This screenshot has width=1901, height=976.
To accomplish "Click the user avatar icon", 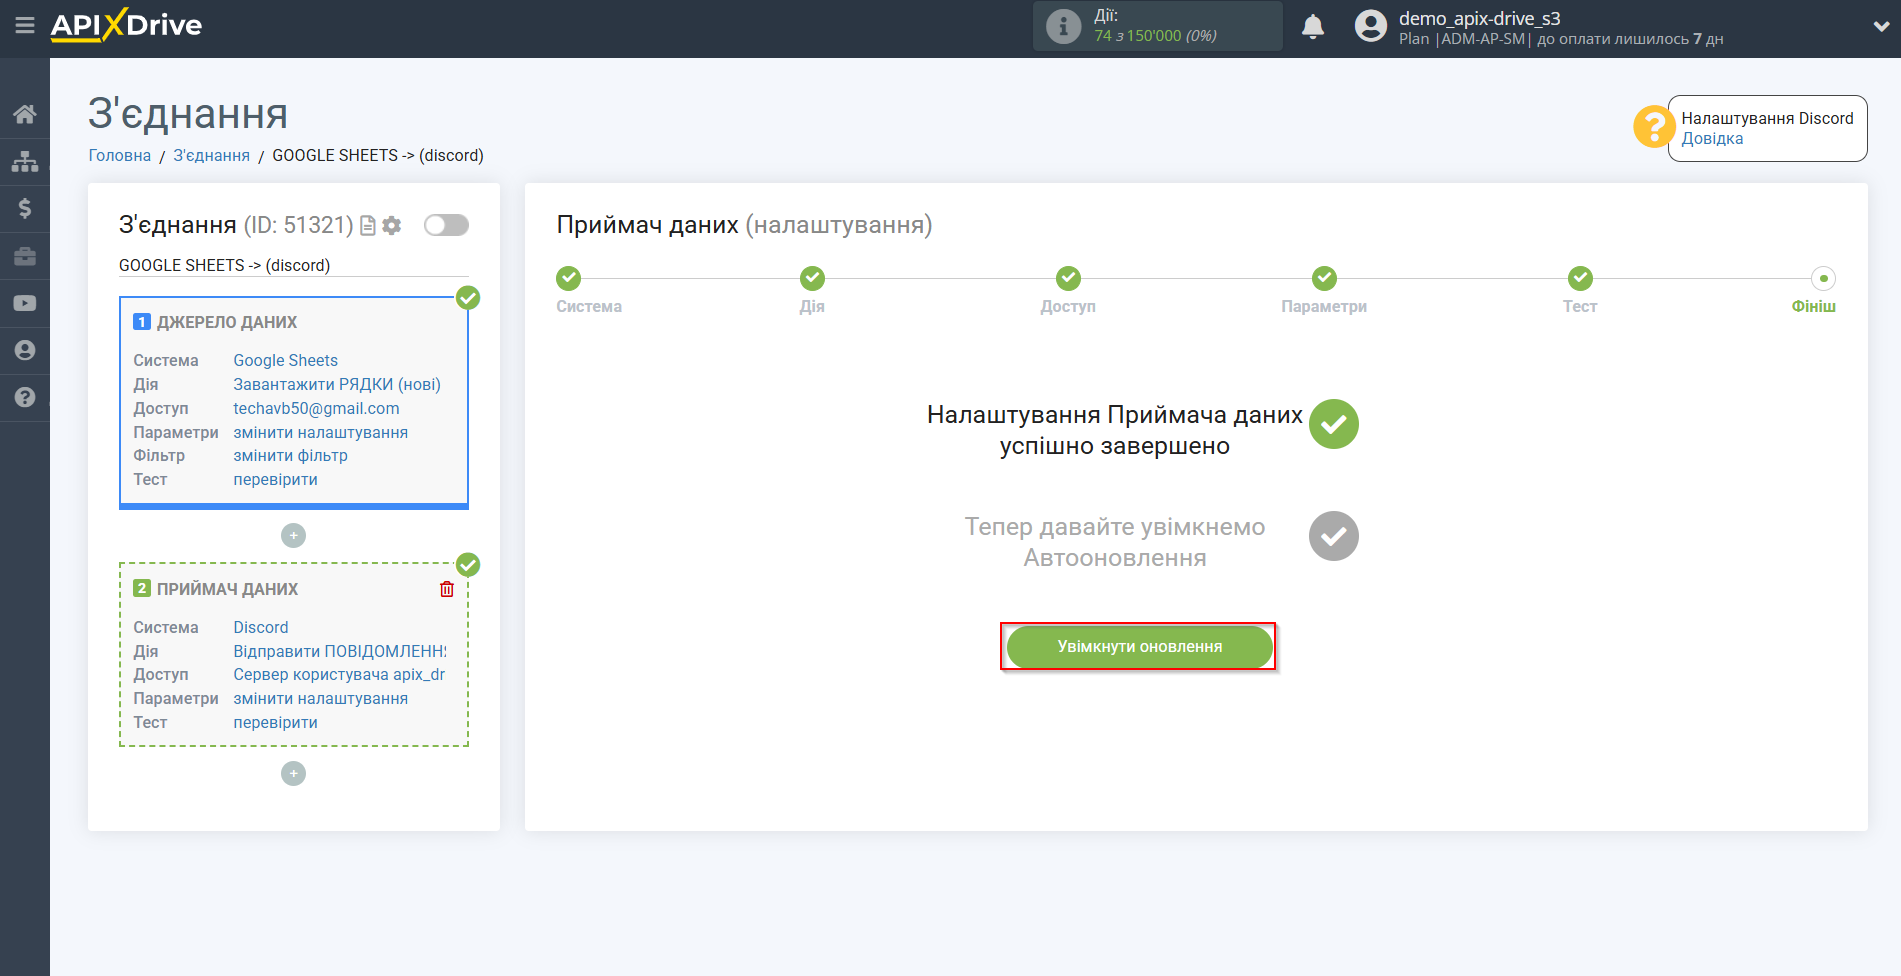I will pyautogui.click(x=1371, y=26).
